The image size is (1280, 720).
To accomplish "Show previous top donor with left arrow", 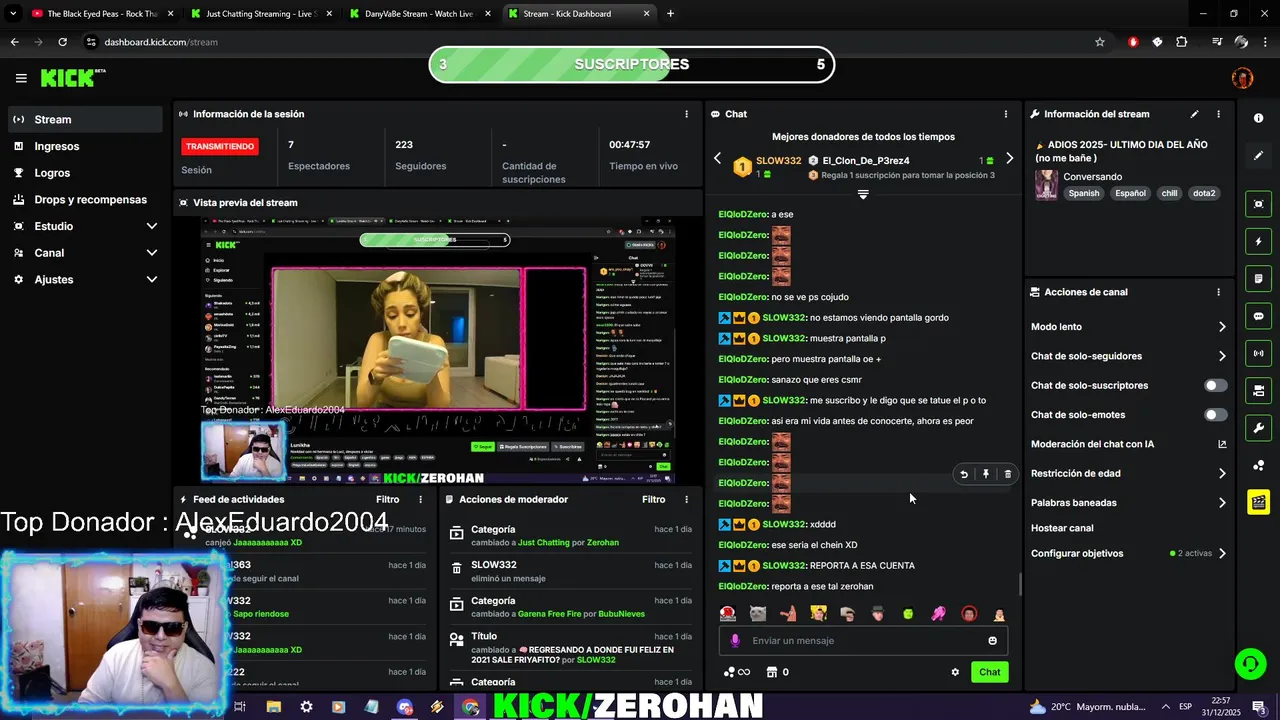I will pyautogui.click(x=717, y=159).
